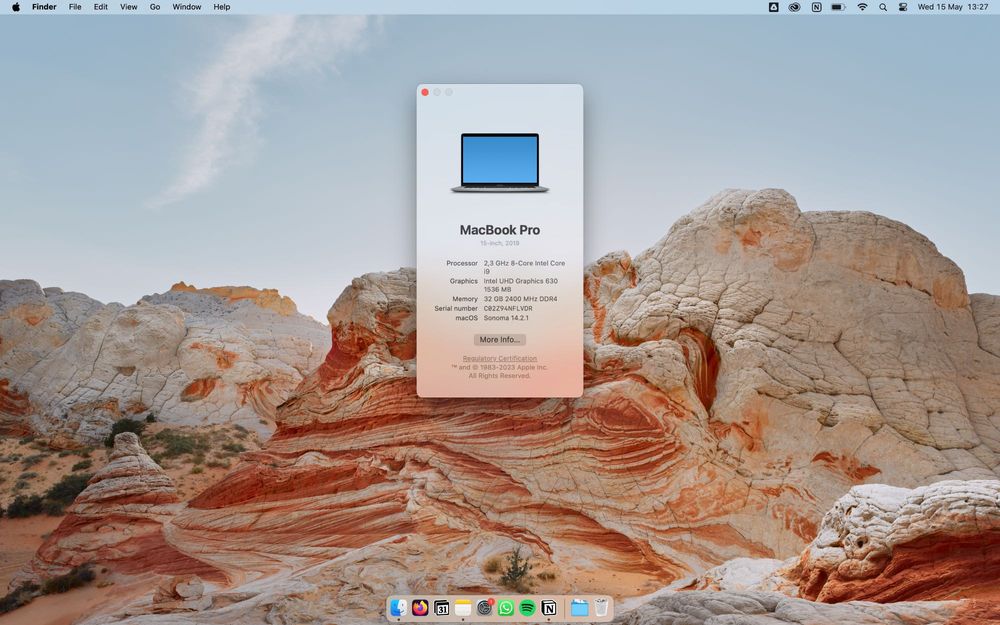
Task: Open the Apple menu
Action: tap(16, 7)
